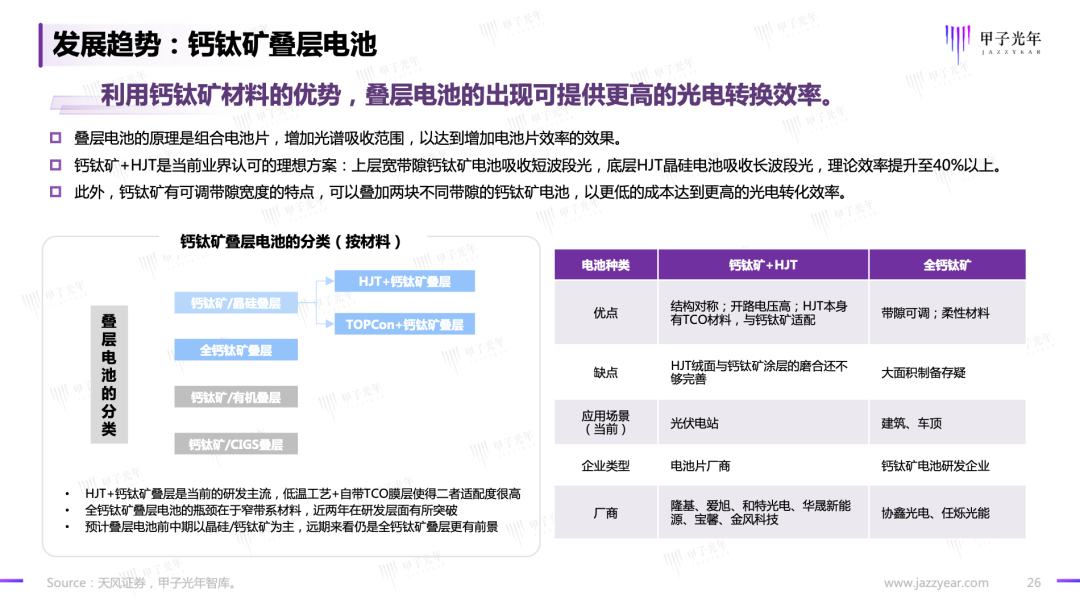Select the 电池种类 table header

click(x=605, y=265)
